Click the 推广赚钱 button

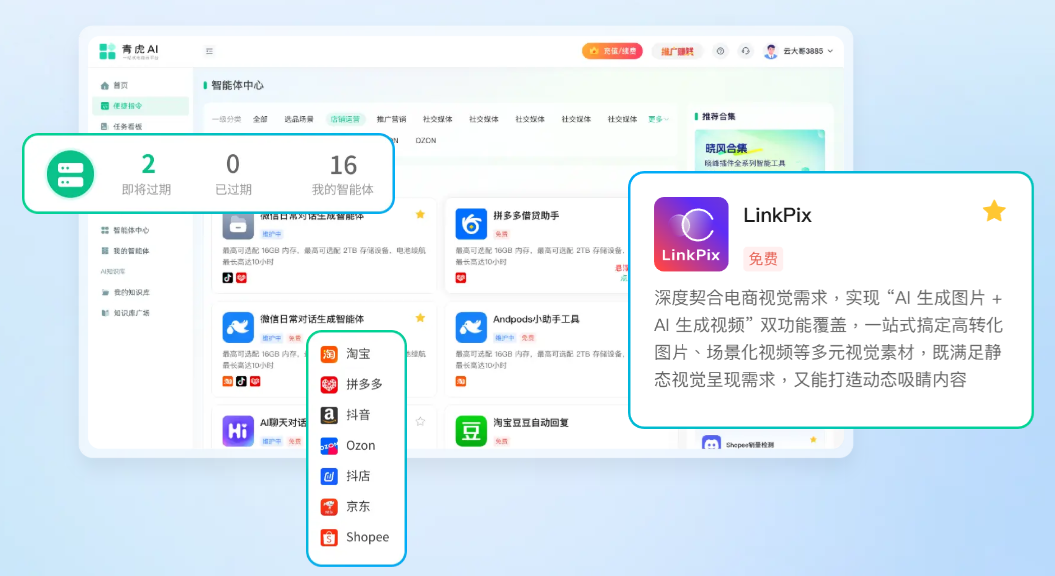click(x=677, y=51)
